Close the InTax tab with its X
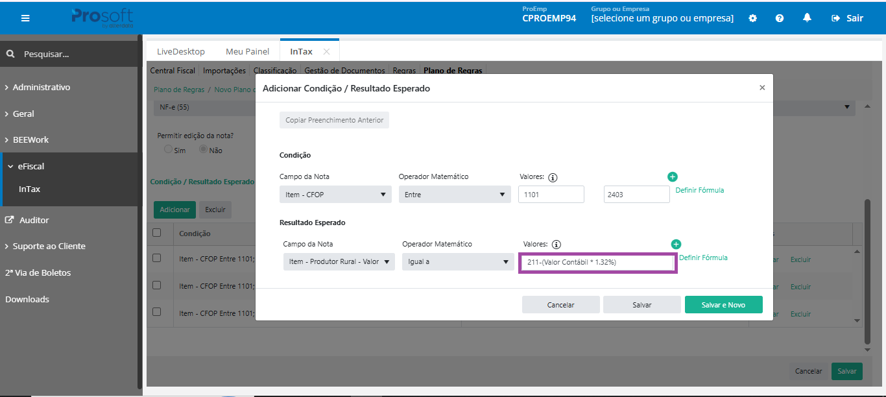 point(326,51)
